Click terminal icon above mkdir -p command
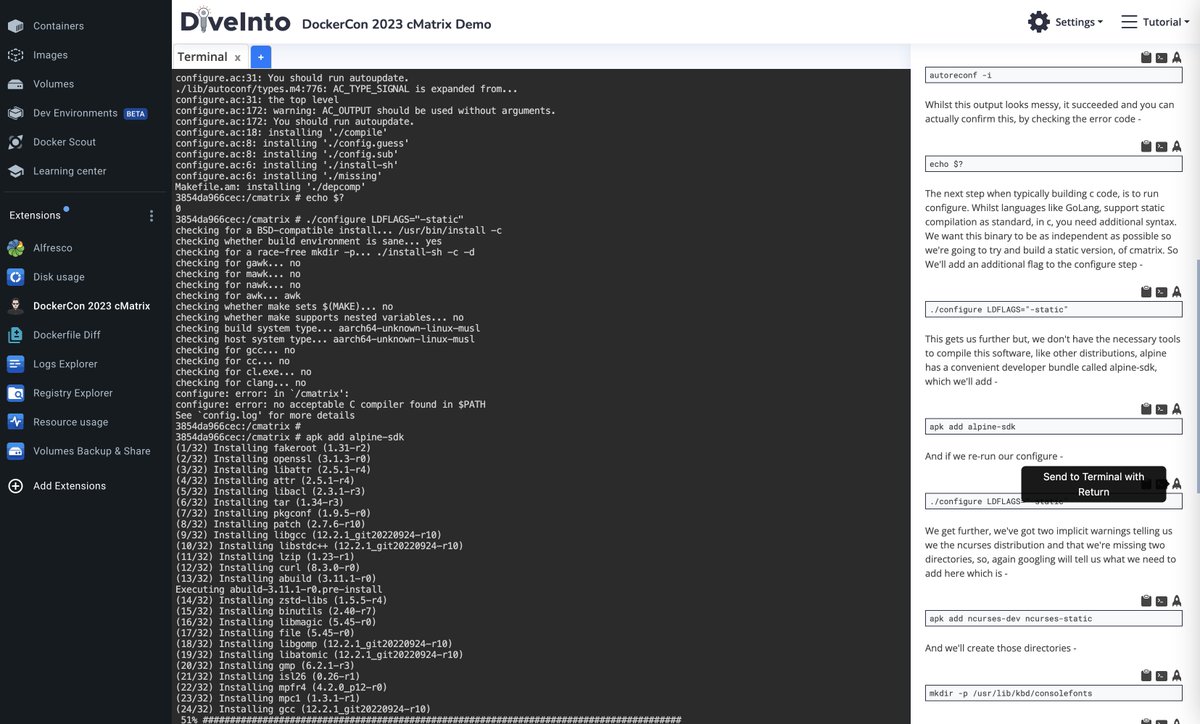The width and height of the screenshot is (1200, 724). point(1161,676)
